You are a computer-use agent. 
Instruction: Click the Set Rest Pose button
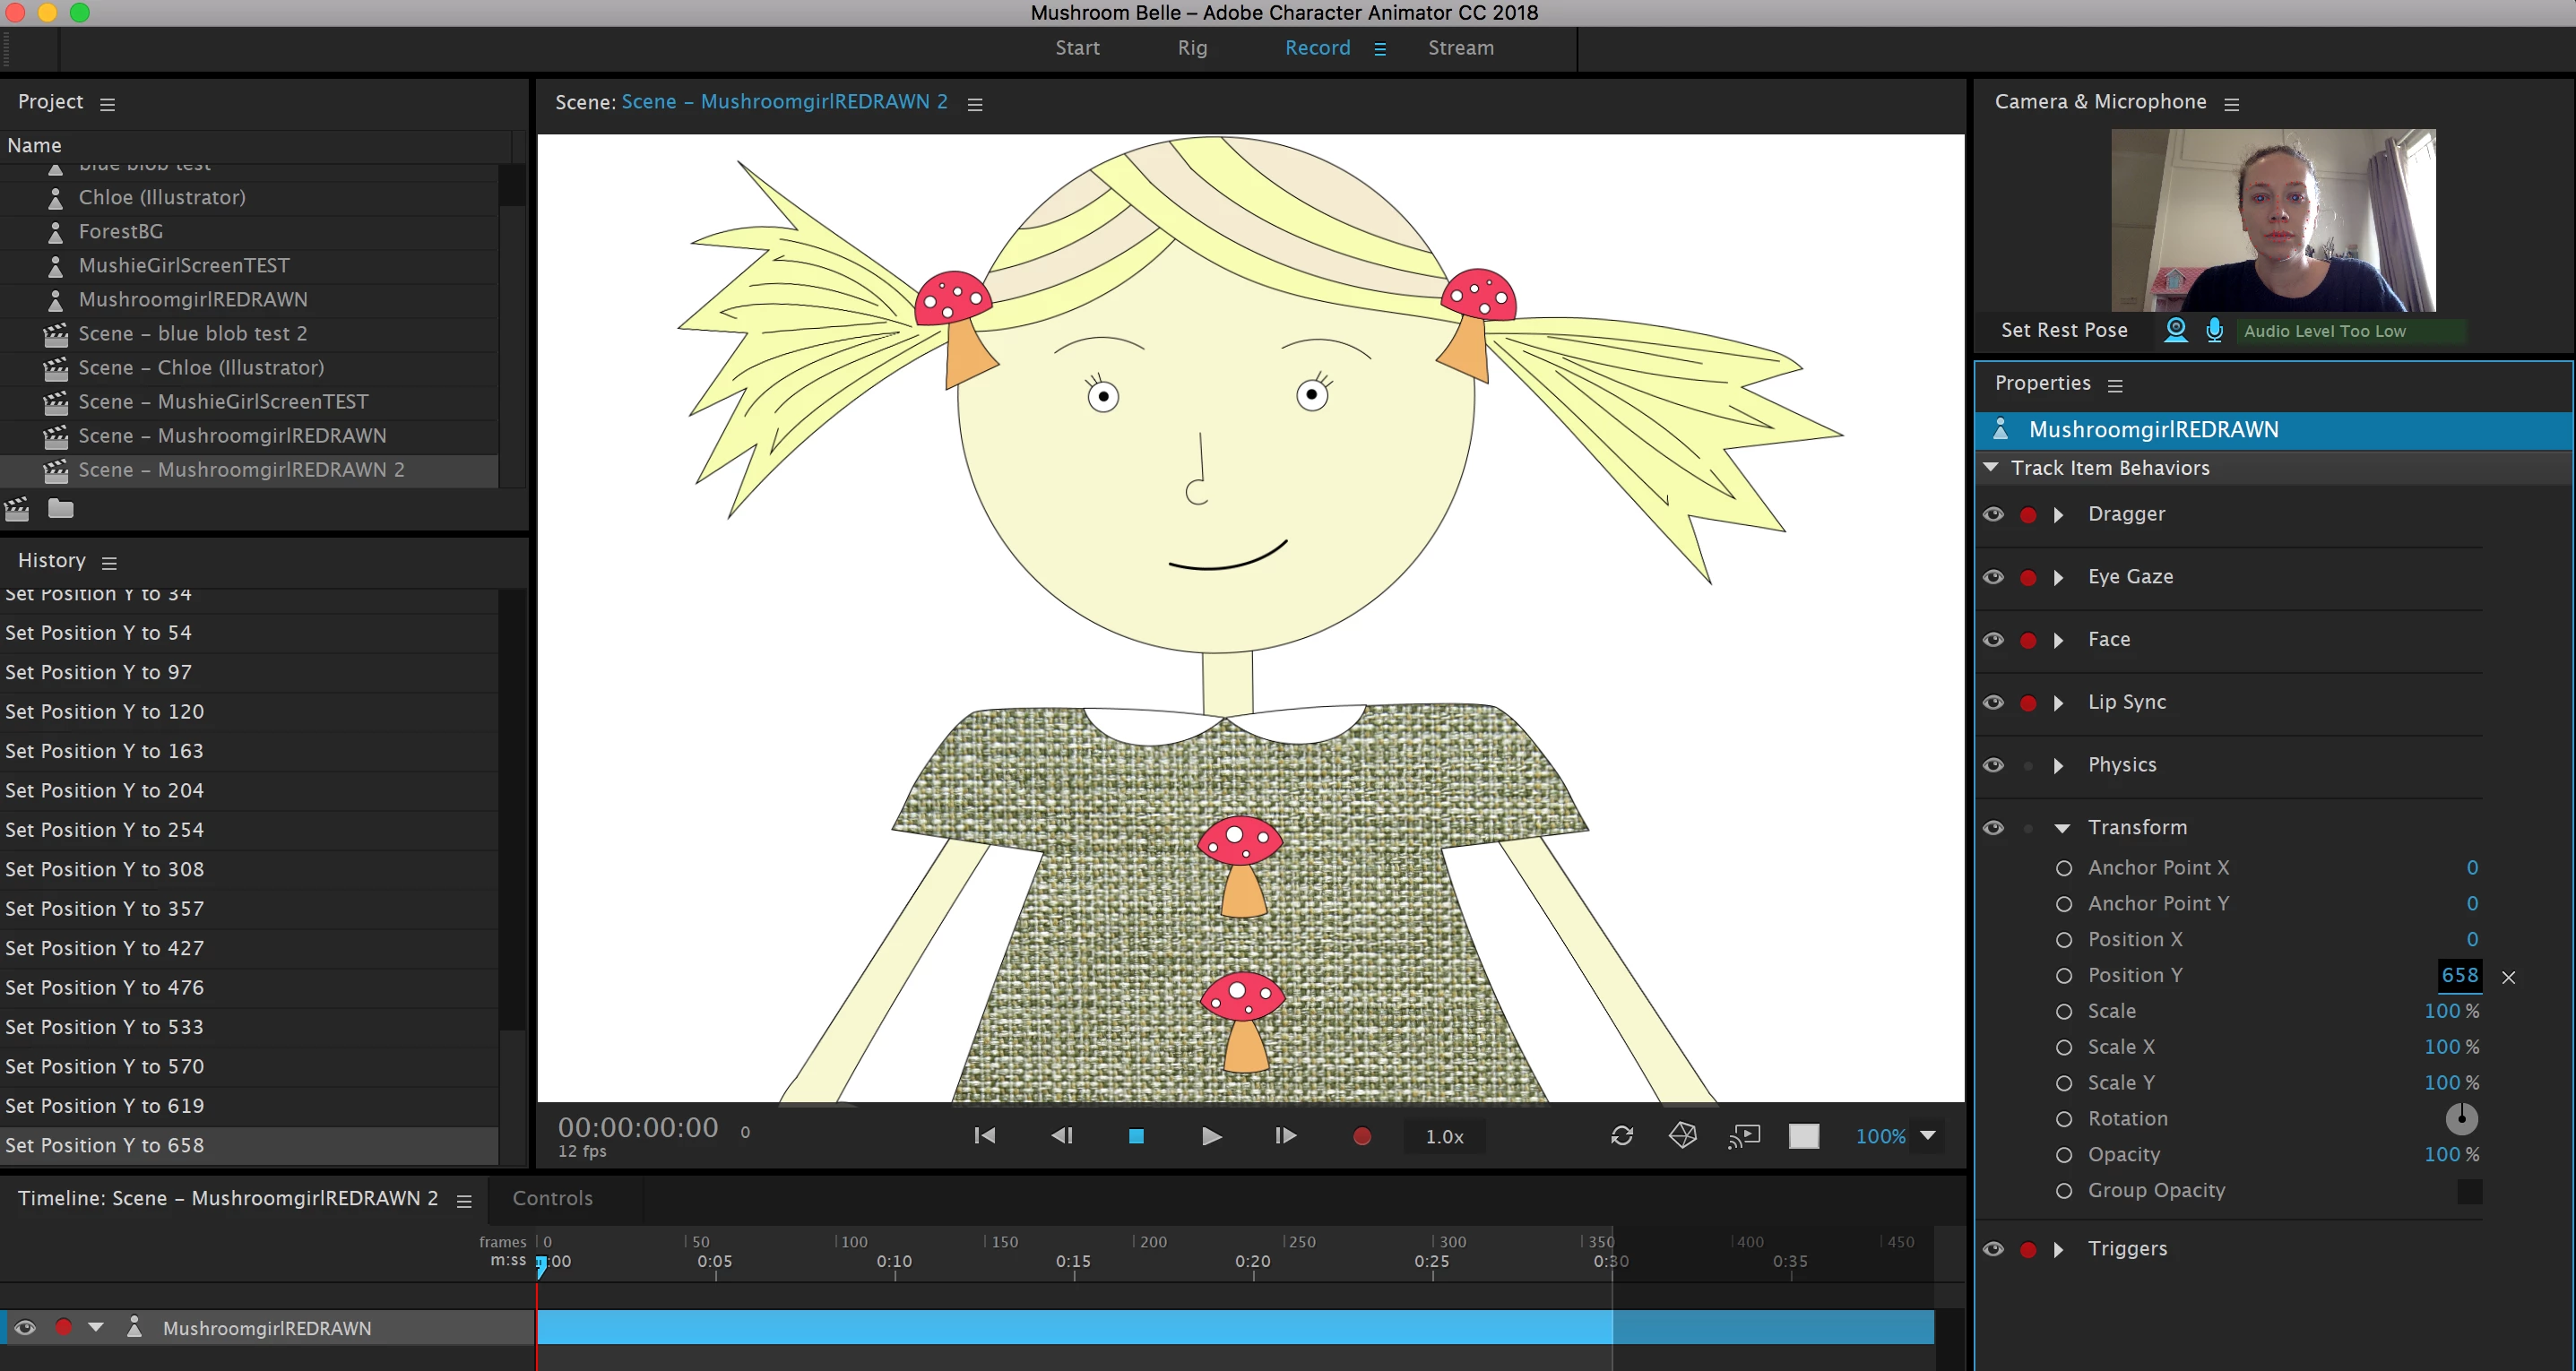(2064, 330)
